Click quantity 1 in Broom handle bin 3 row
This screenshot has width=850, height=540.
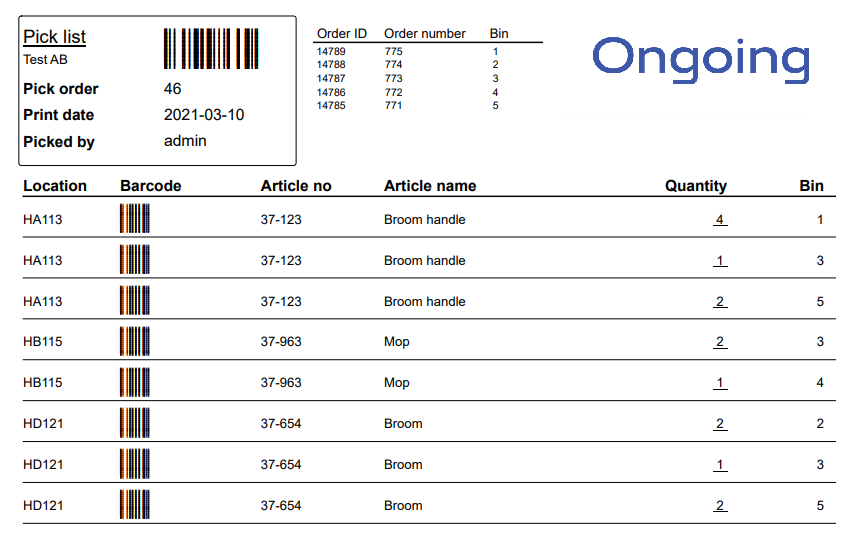[x=720, y=261]
